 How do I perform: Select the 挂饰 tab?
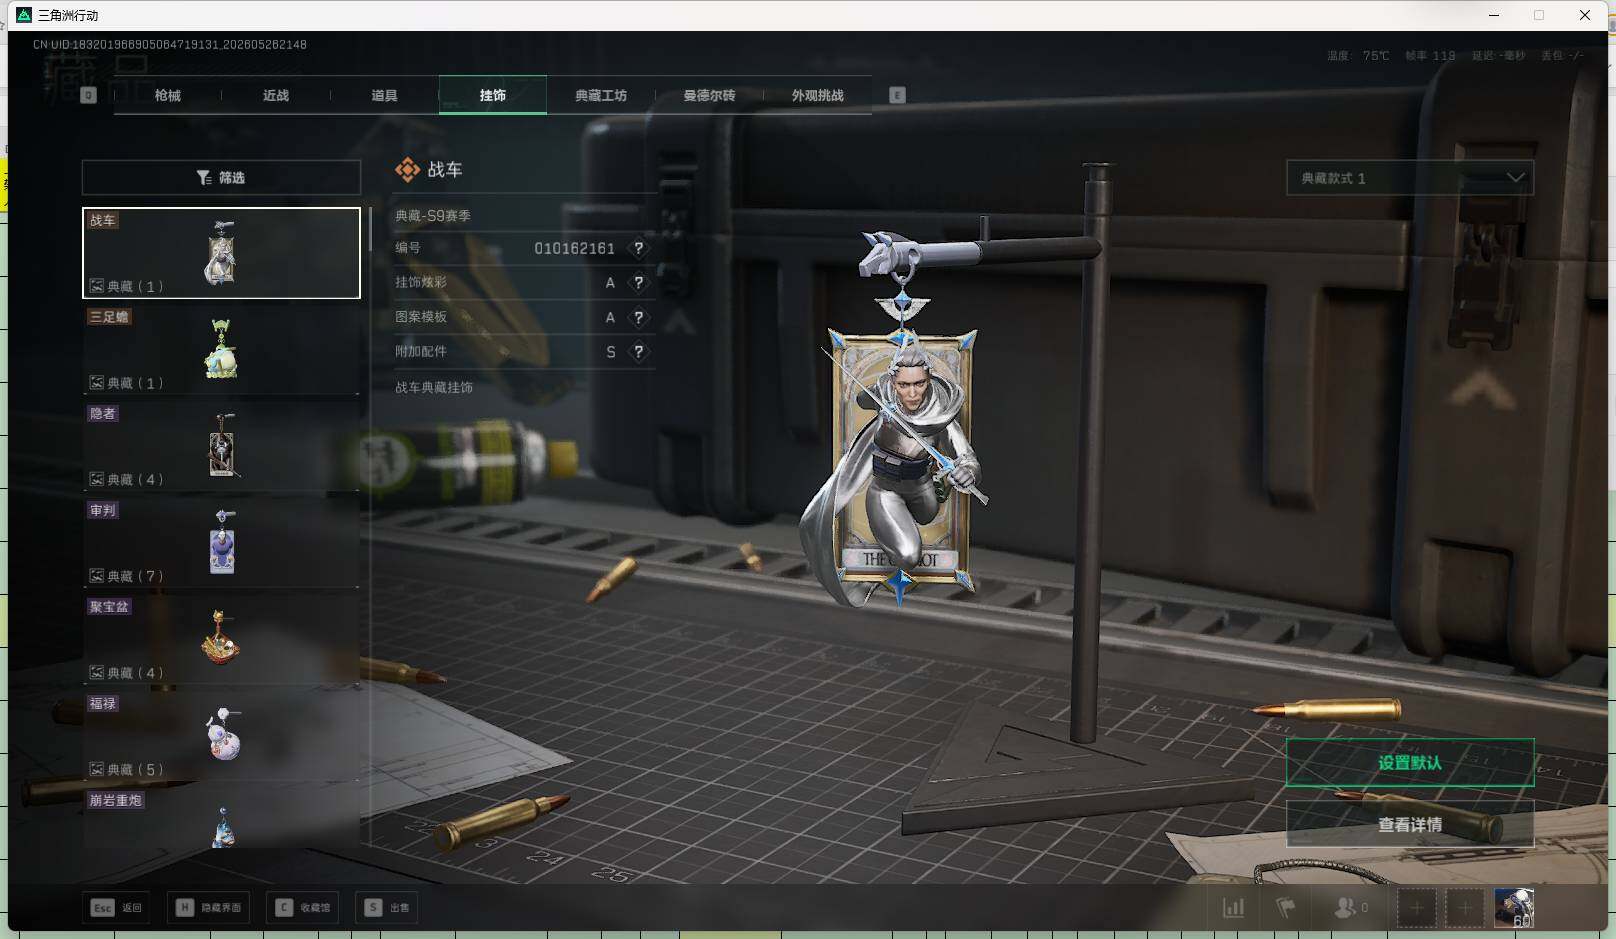pyautogui.click(x=493, y=95)
